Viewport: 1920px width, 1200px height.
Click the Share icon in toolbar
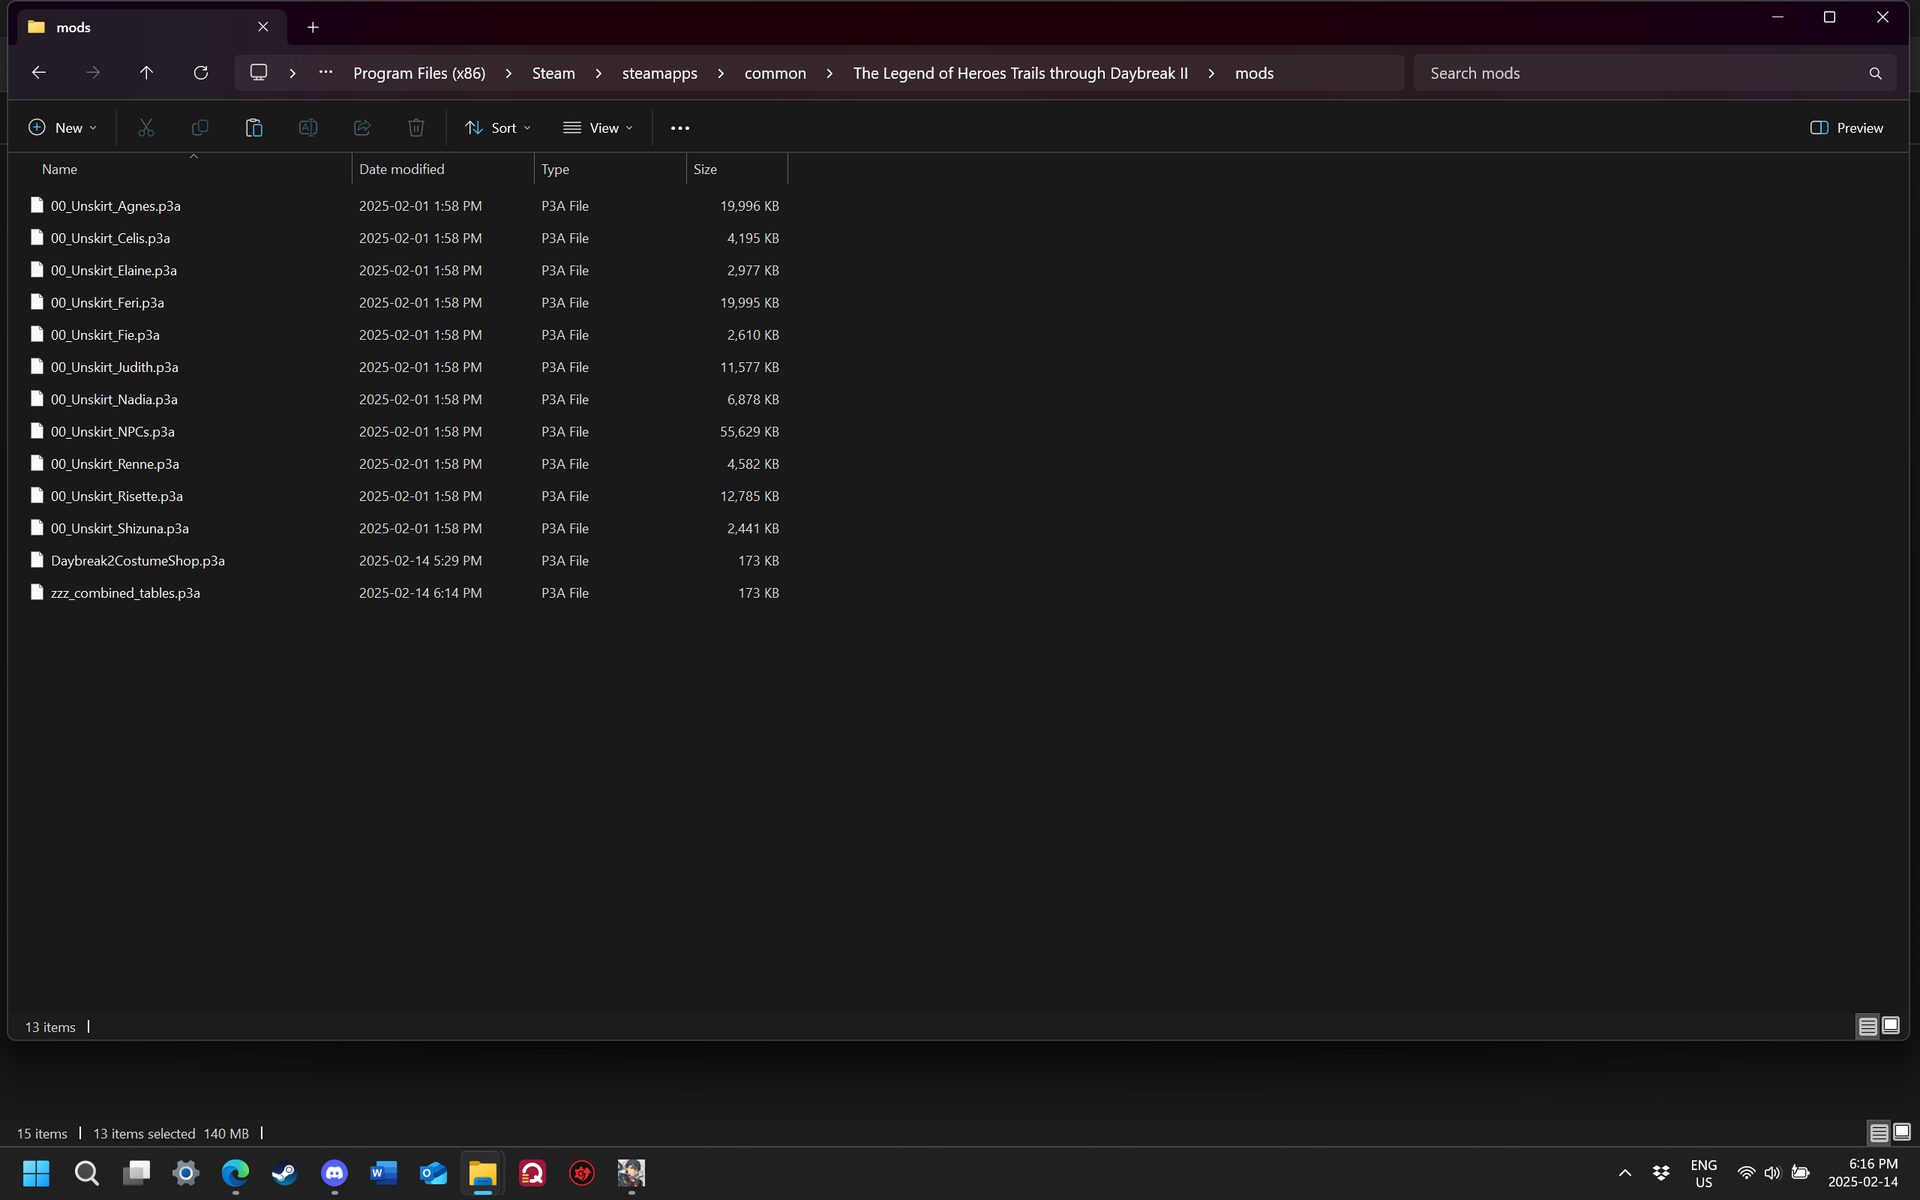(362, 128)
